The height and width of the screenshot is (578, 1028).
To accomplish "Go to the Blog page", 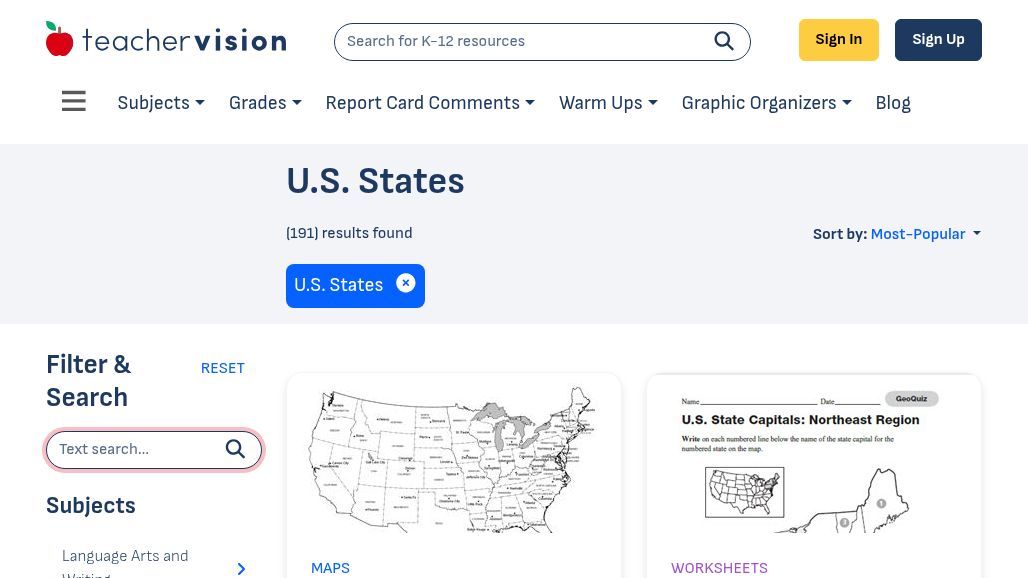I will pyautogui.click(x=893, y=103).
